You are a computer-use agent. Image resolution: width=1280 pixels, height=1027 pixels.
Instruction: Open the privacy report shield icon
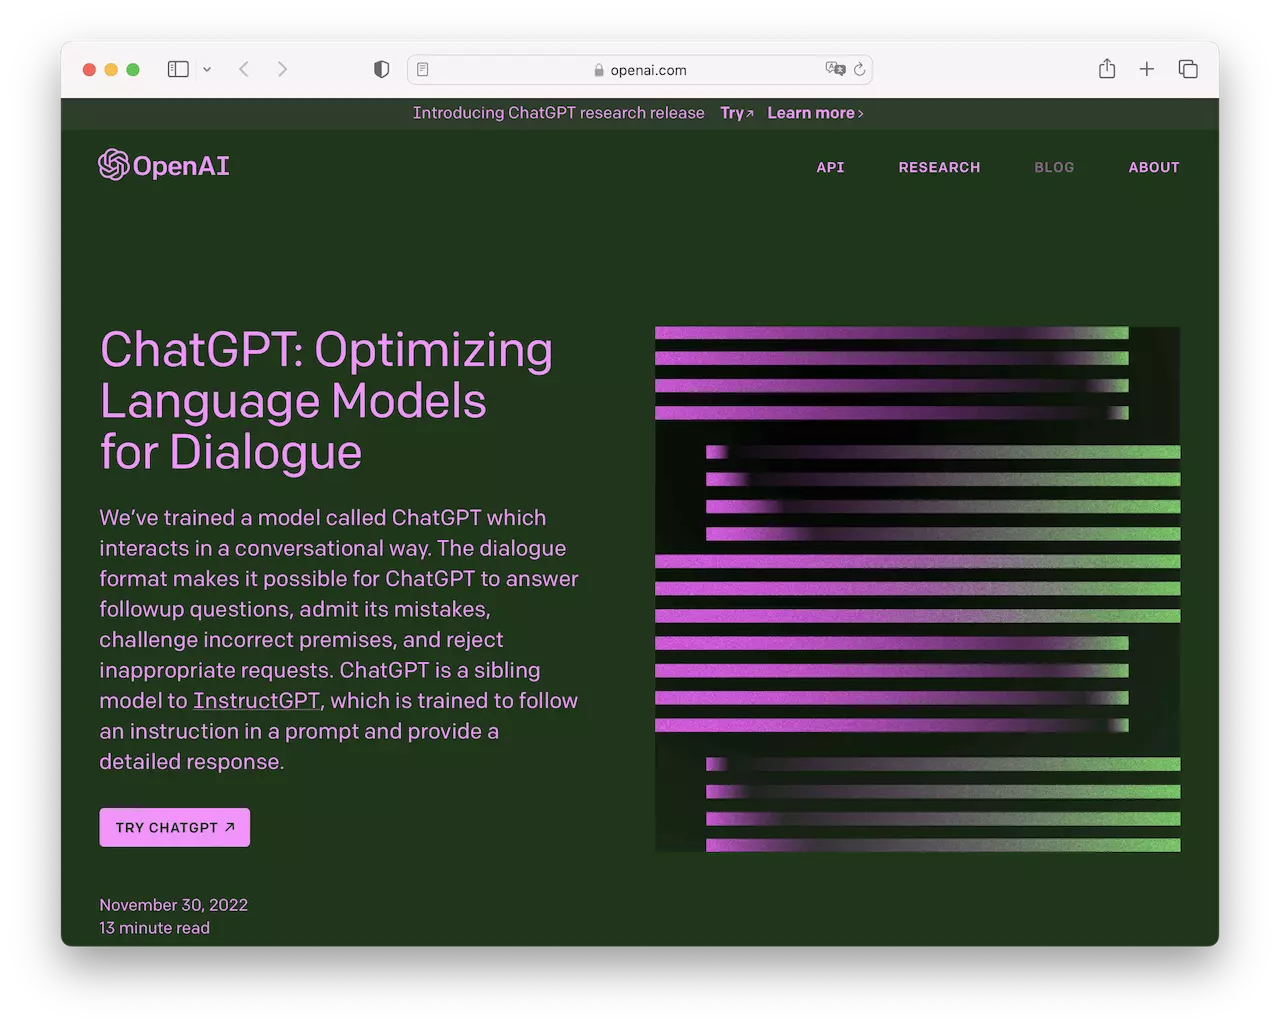[381, 69]
